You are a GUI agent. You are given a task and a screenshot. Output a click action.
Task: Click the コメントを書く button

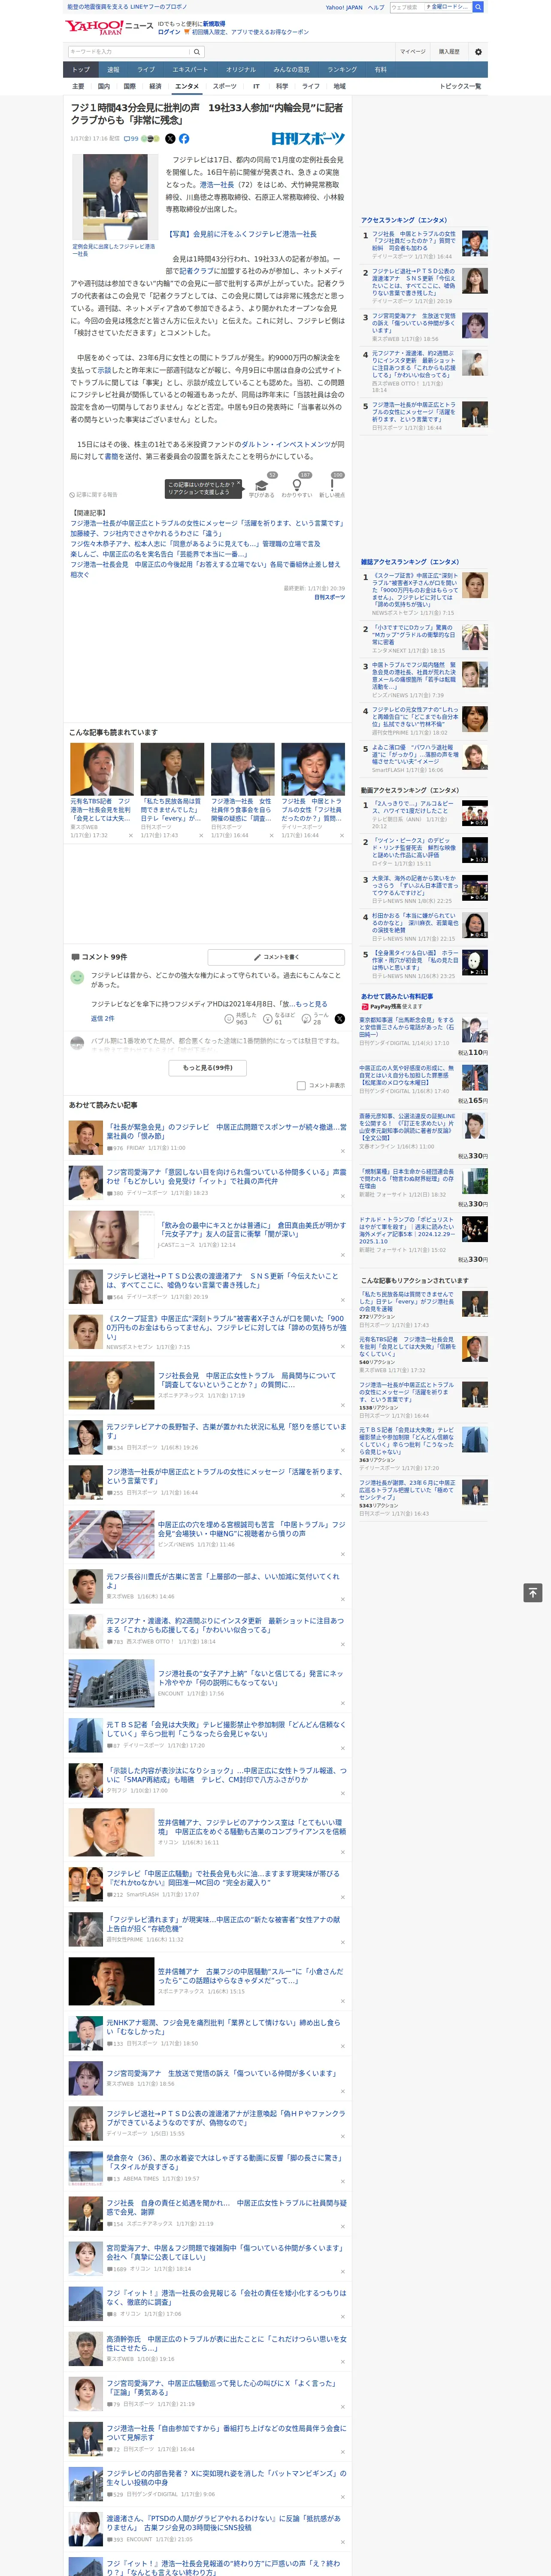(x=276, y=957)
